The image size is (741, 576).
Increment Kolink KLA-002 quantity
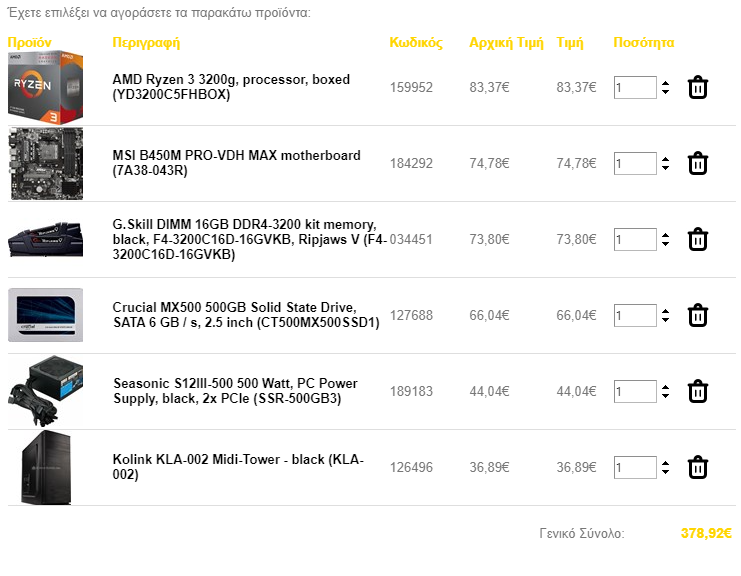665,464
